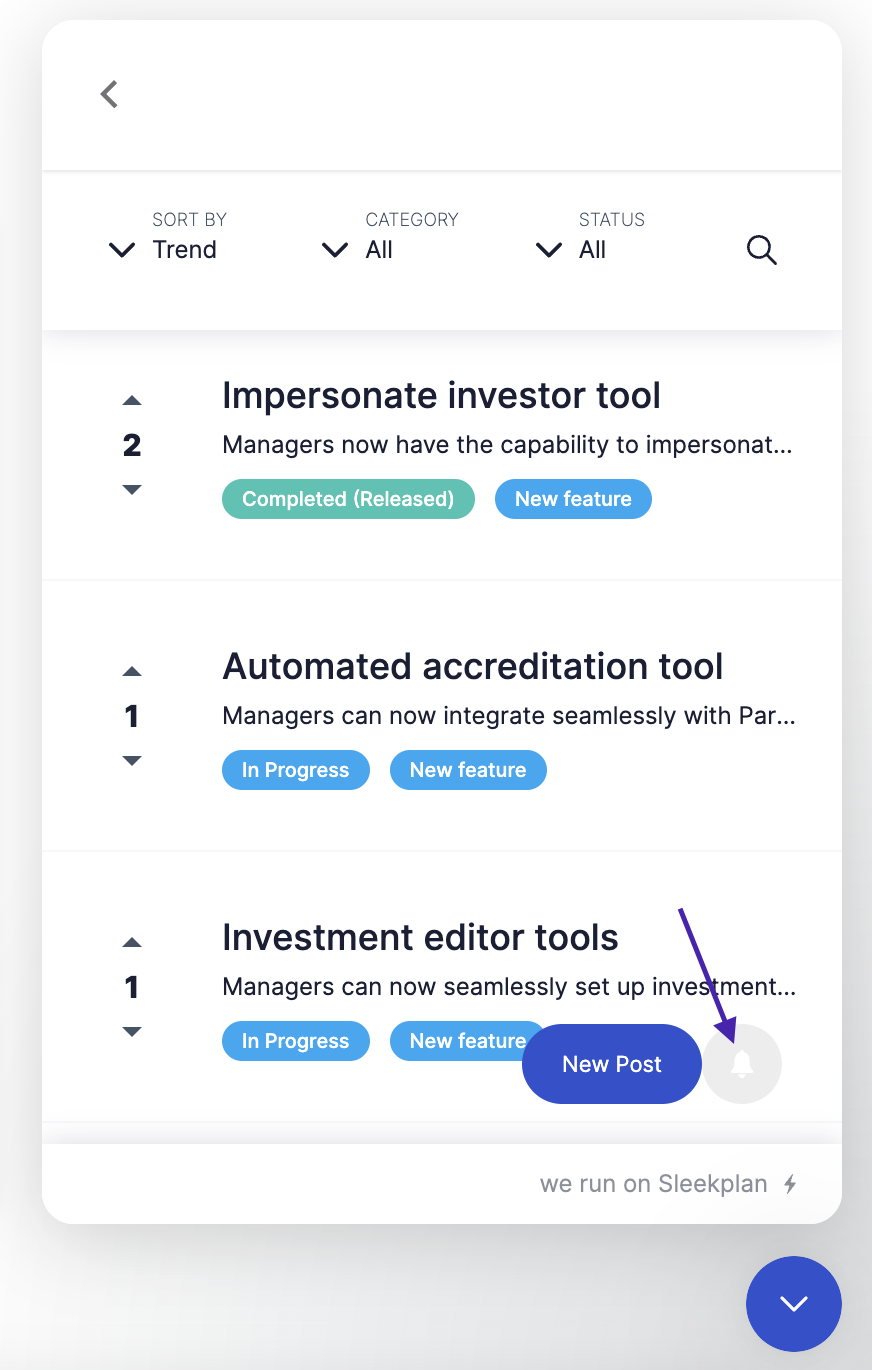Open Impersonate investor tool post title
The height and width of the screenshot is (1370, 872).
coord(441,396)
